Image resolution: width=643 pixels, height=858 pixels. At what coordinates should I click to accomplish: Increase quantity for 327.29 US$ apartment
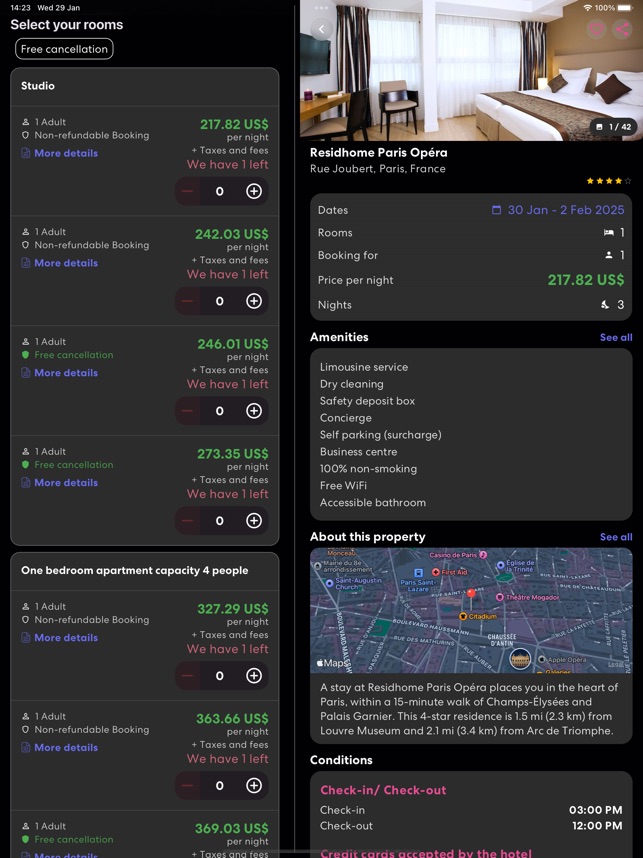tap(254, 676)
